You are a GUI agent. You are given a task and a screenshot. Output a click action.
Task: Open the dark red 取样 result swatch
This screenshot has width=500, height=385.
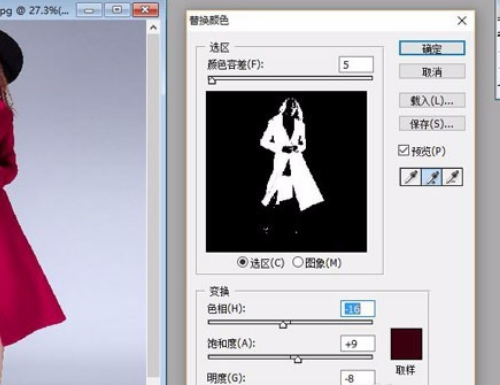pos(406,344)
